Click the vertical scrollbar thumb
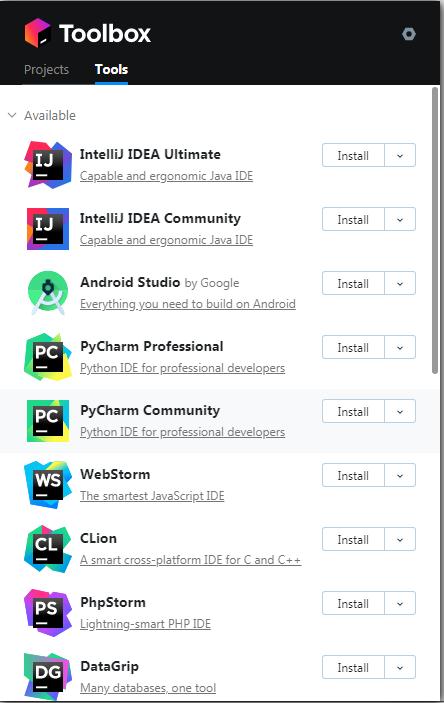The height and width of the screenshot is (703, 444). coord(435,231)
